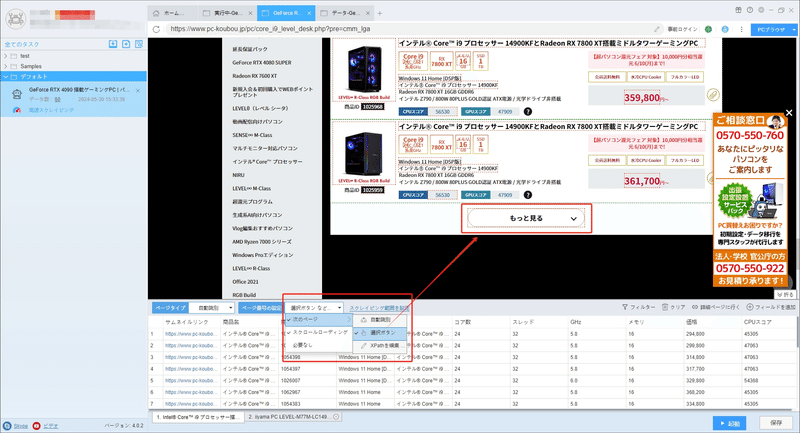Click the 事前ログイン button
Viewport: 800px width, 433px height.
tap(682, 29)
